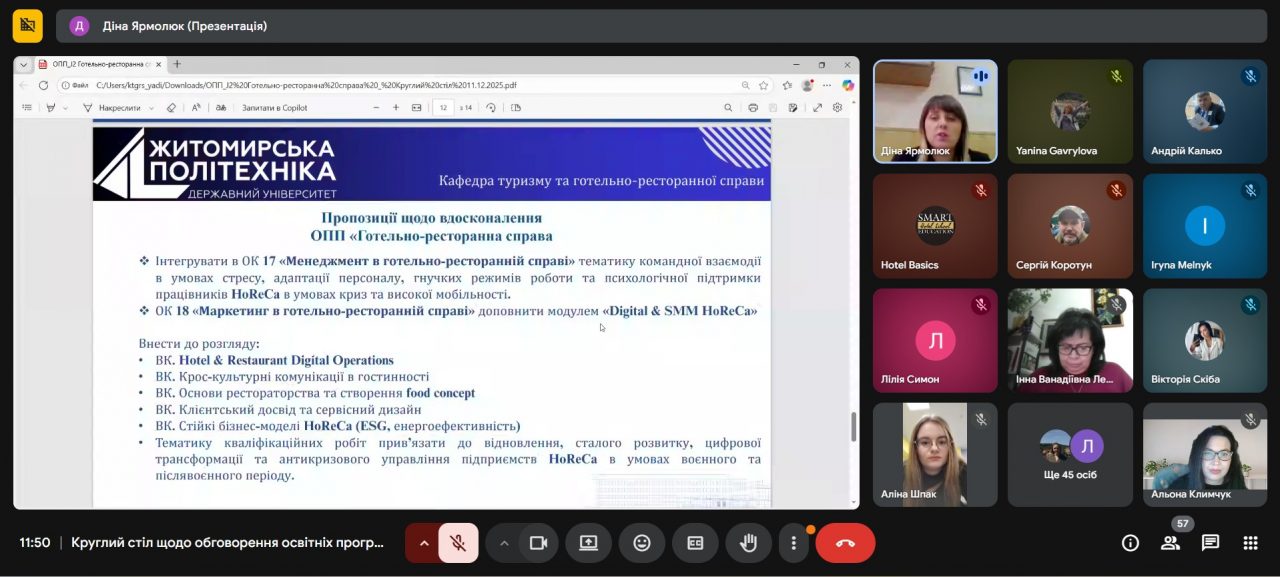Screen dimensions: 1280x577
Task: Open the chat panel icon
Action: tap(1210, 543)
